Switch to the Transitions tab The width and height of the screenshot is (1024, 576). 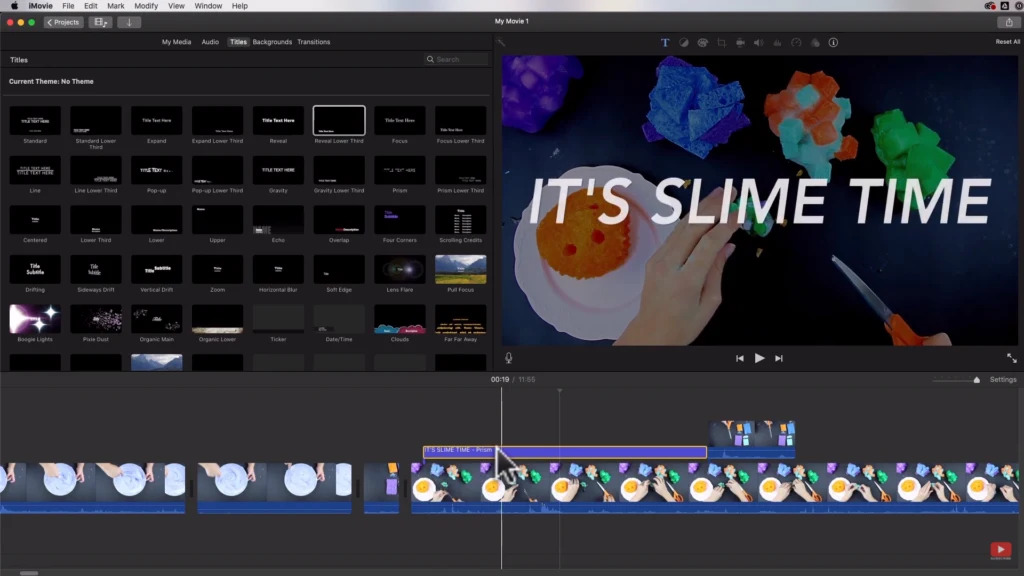coord(313,42)
